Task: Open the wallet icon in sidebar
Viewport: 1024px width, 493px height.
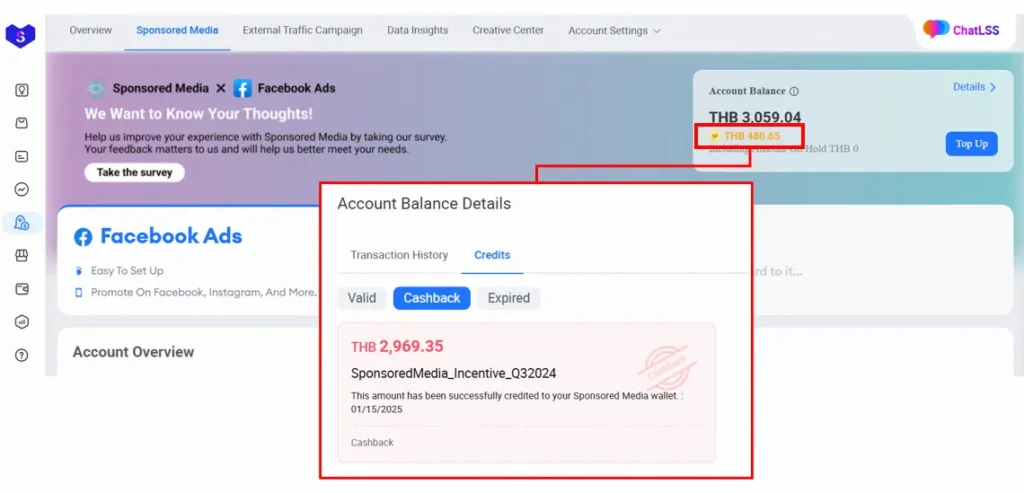Action: tap(22, 289)
